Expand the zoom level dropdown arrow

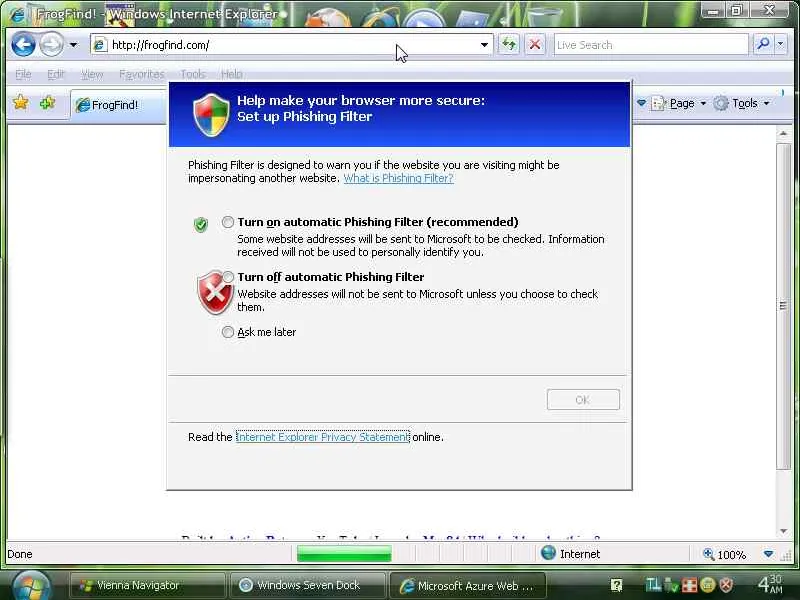[768, 554]
